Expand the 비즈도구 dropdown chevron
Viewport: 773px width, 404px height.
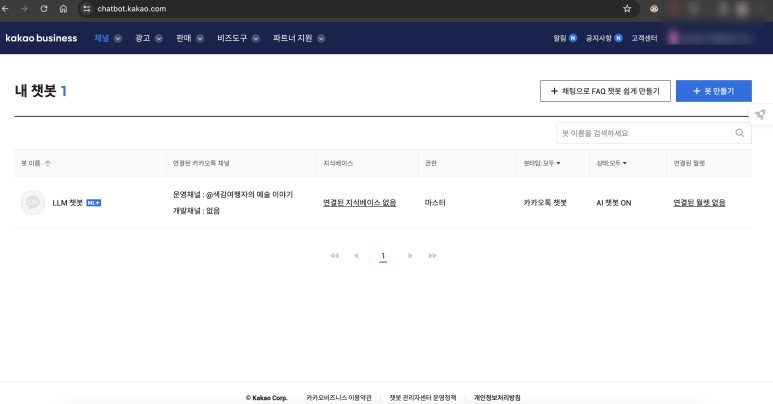tap(256, 38)
